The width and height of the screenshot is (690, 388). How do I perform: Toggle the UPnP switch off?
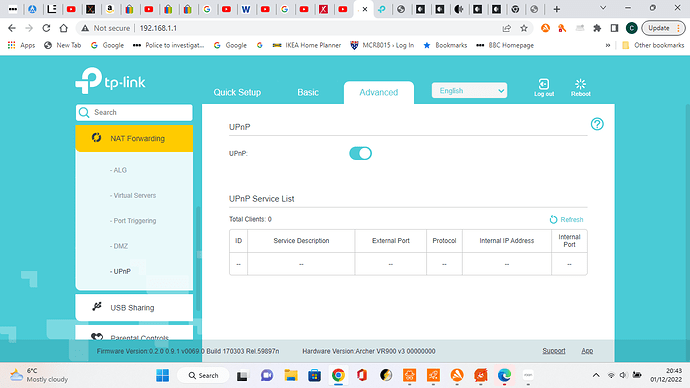coord(360,153)
